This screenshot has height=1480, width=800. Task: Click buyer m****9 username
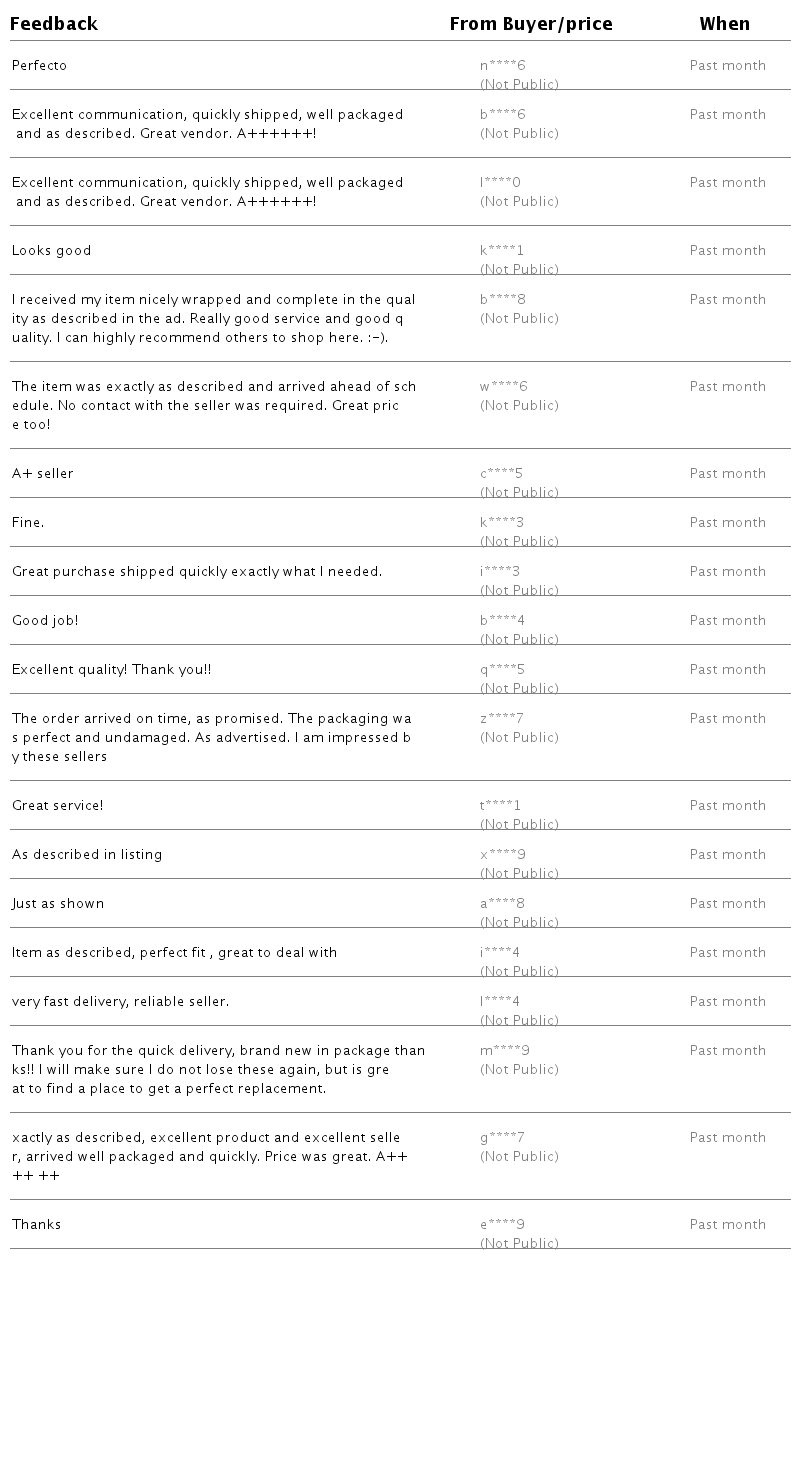505,1051
